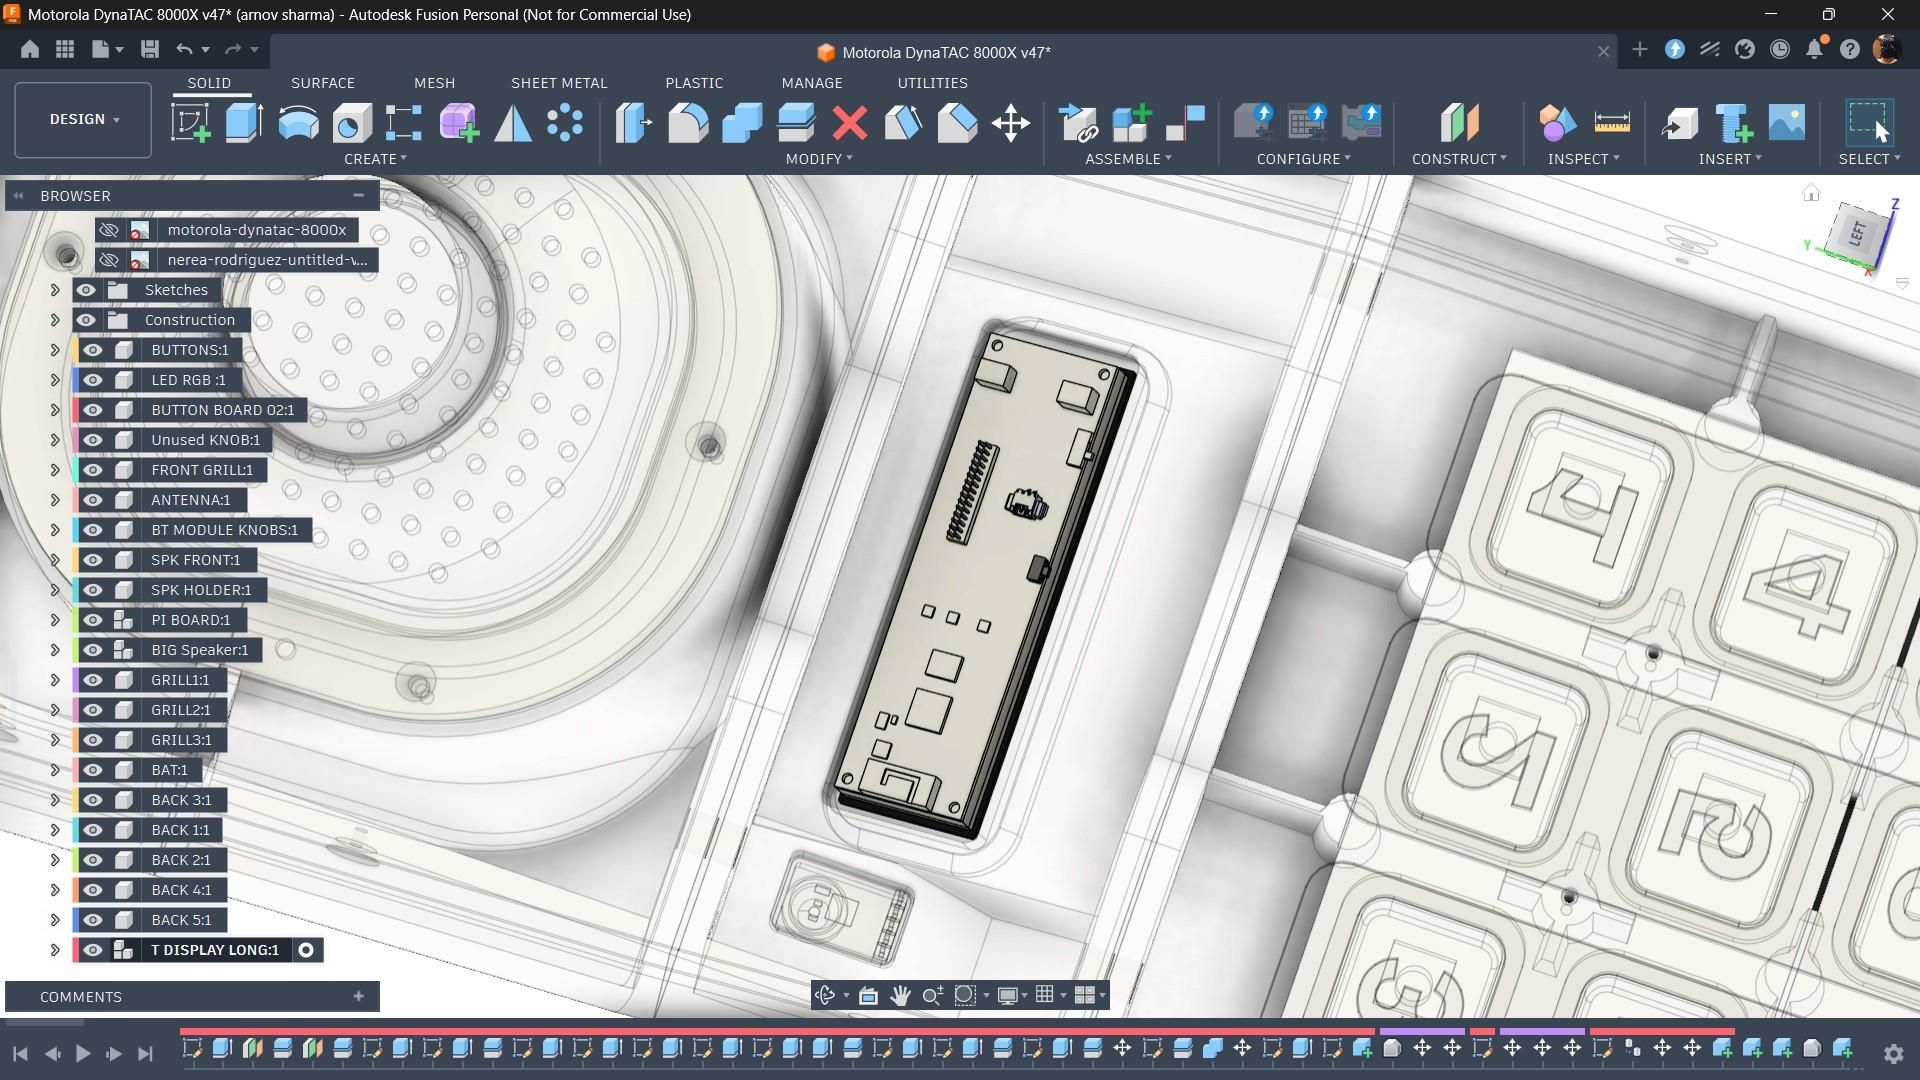
Task: Add a comment with plus button
Action: [x=358, y=996]
